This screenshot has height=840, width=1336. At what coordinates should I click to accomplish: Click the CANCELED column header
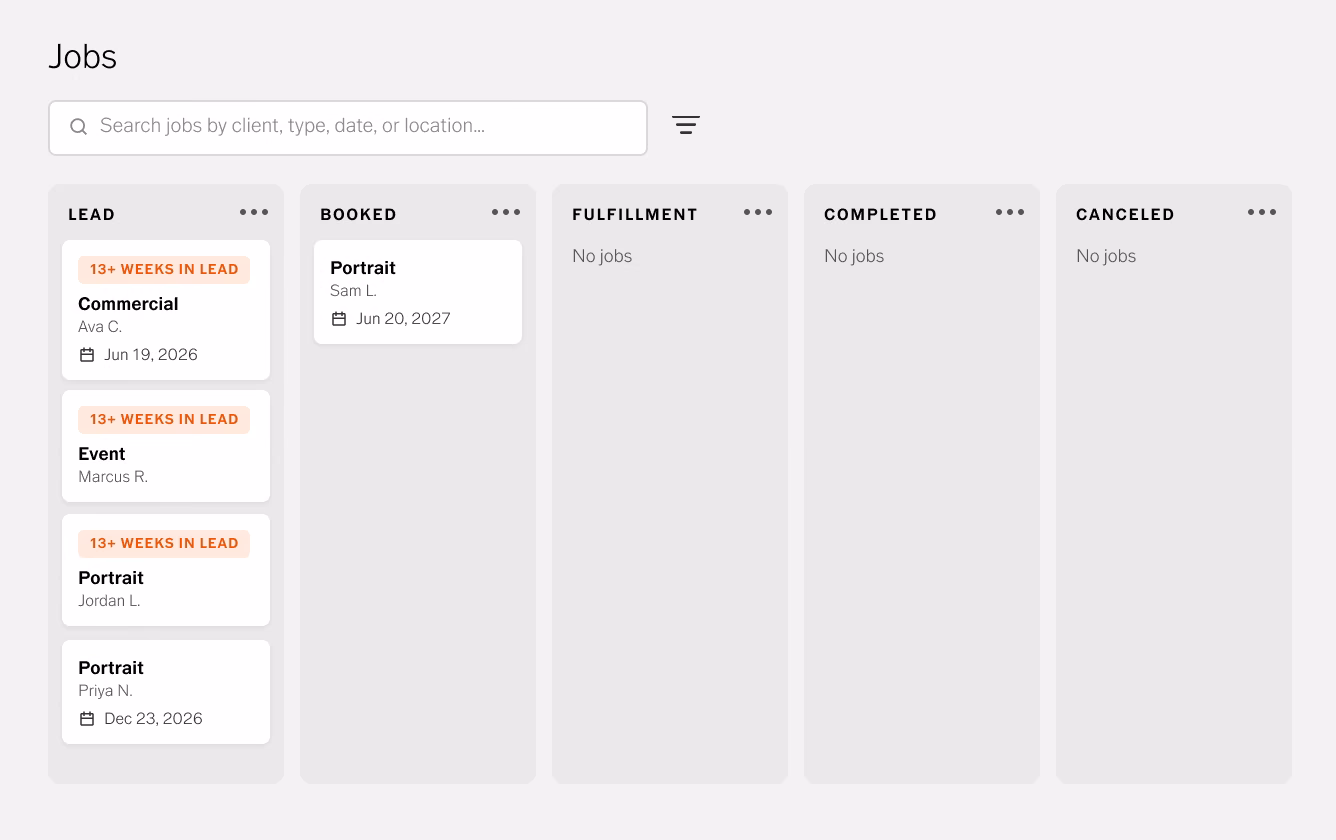pyautogui.click(x=1125, y=214)
